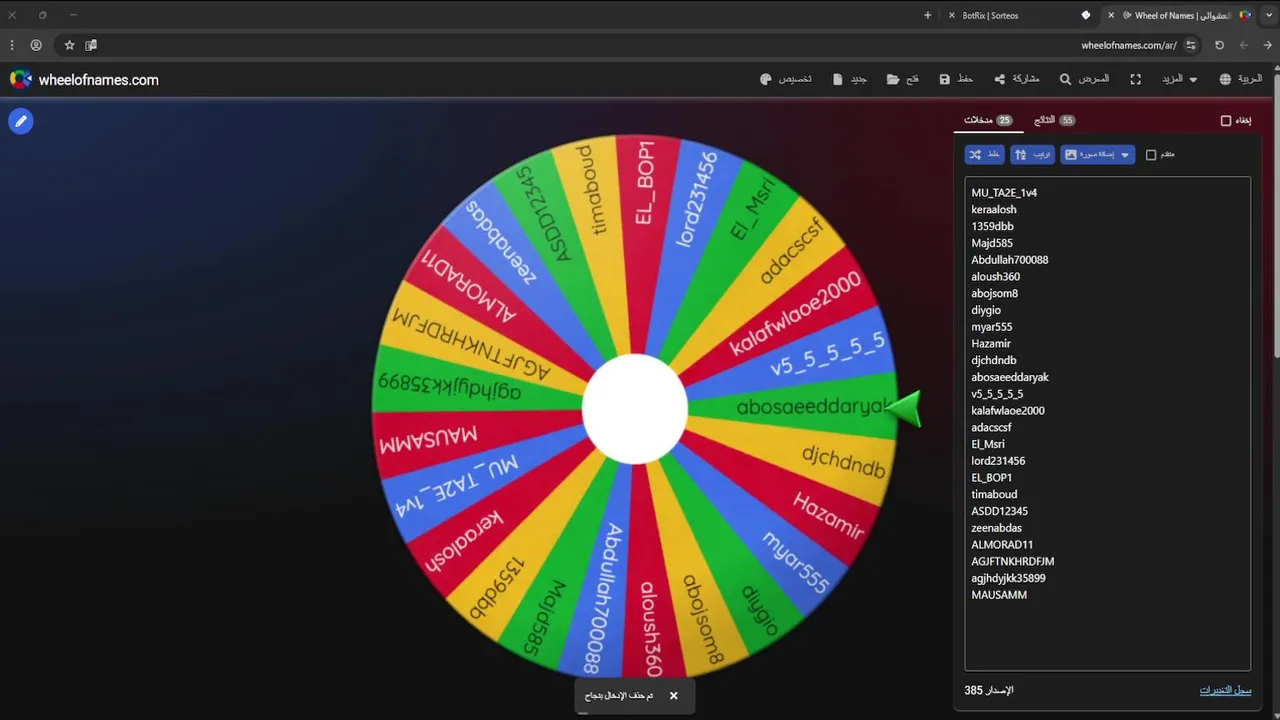Open the changelog link (سجل التغييرات)
The height and width of the screenshot is (720, 1280).
click(x=1225, y=690)
